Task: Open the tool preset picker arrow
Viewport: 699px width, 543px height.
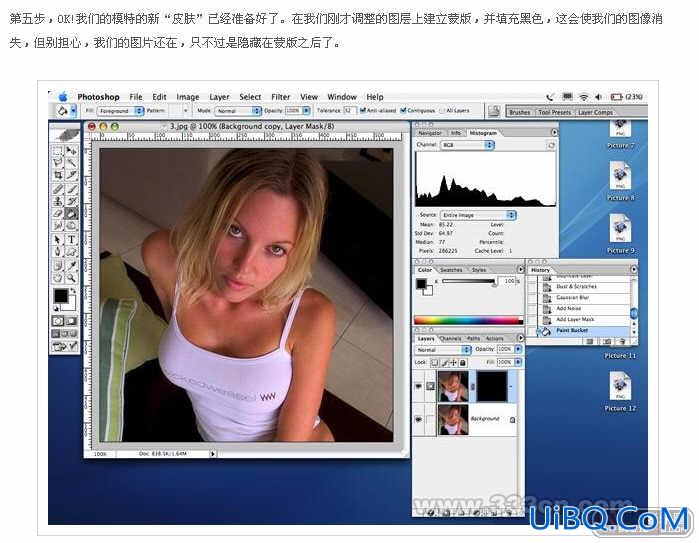Action: point(74,111)
